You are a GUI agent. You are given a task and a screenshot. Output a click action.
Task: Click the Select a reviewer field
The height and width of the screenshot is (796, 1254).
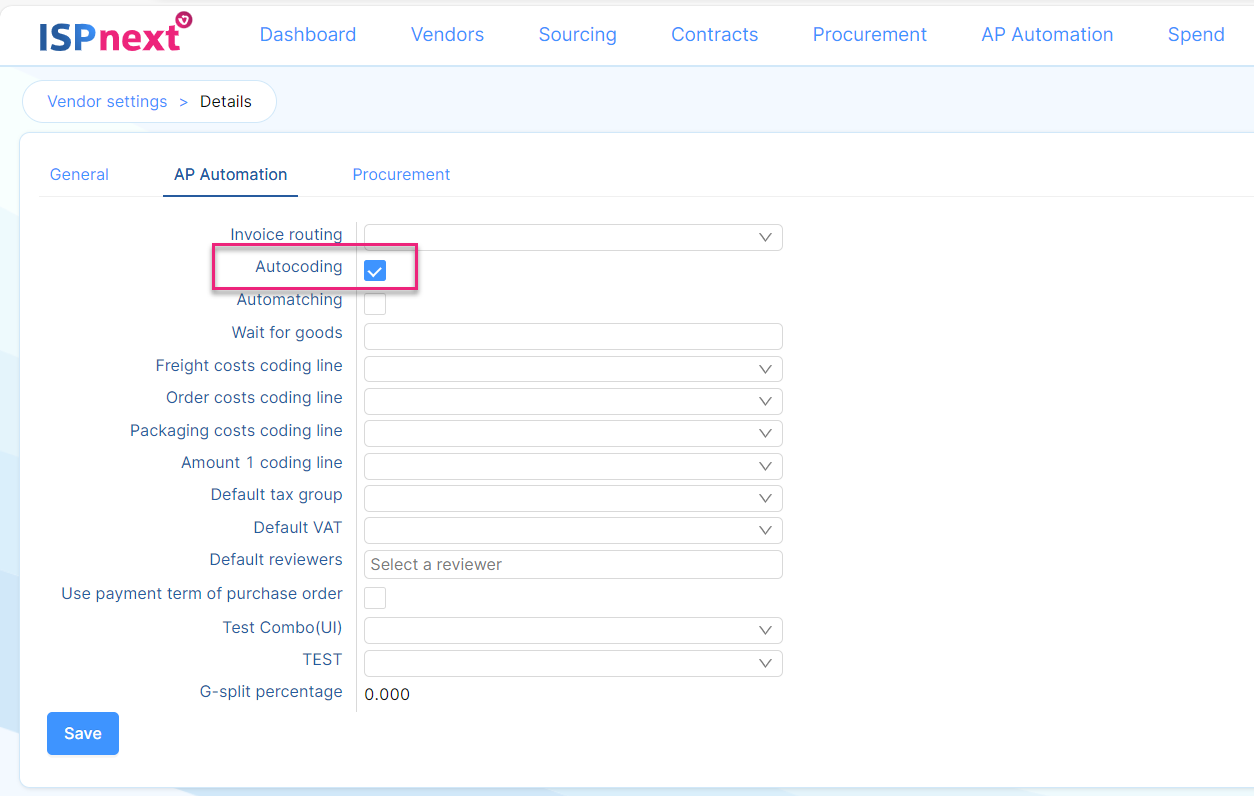click(573, 564)
